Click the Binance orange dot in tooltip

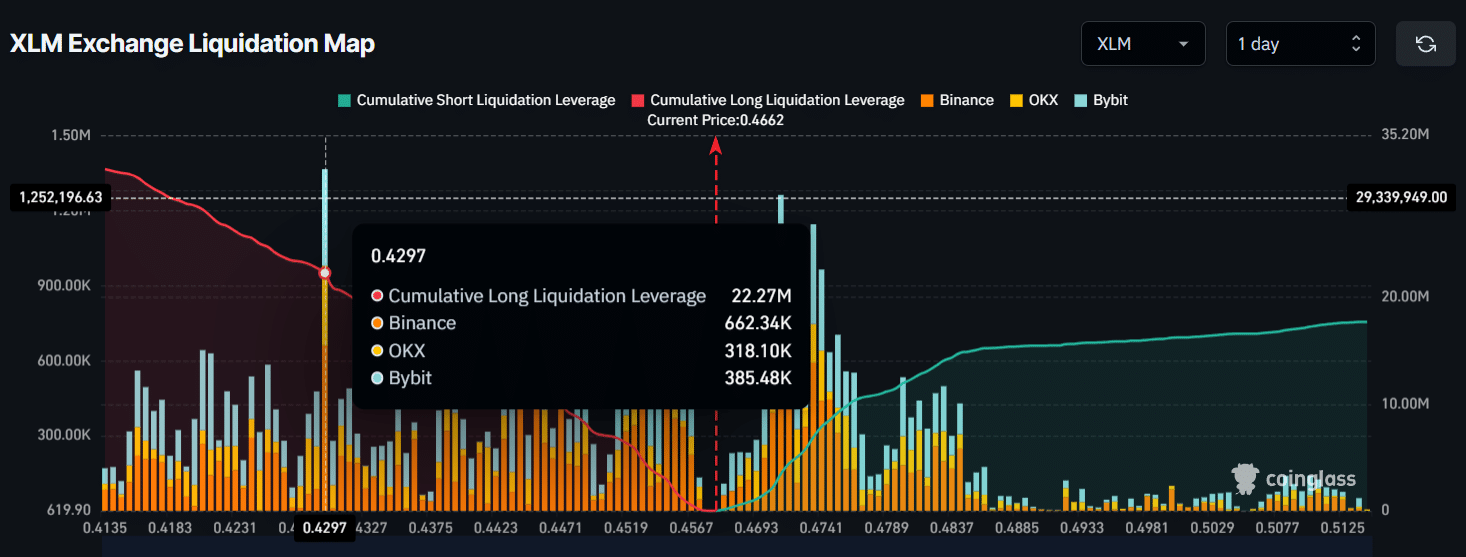377,323
